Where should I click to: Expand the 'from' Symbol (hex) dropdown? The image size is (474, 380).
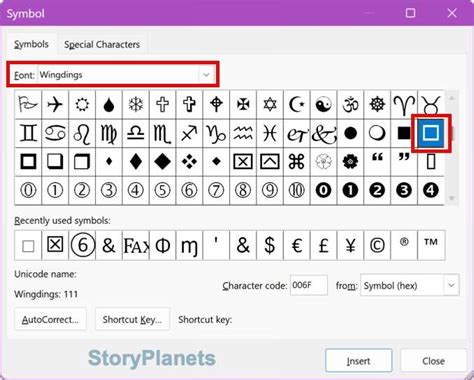coord(451,285)
